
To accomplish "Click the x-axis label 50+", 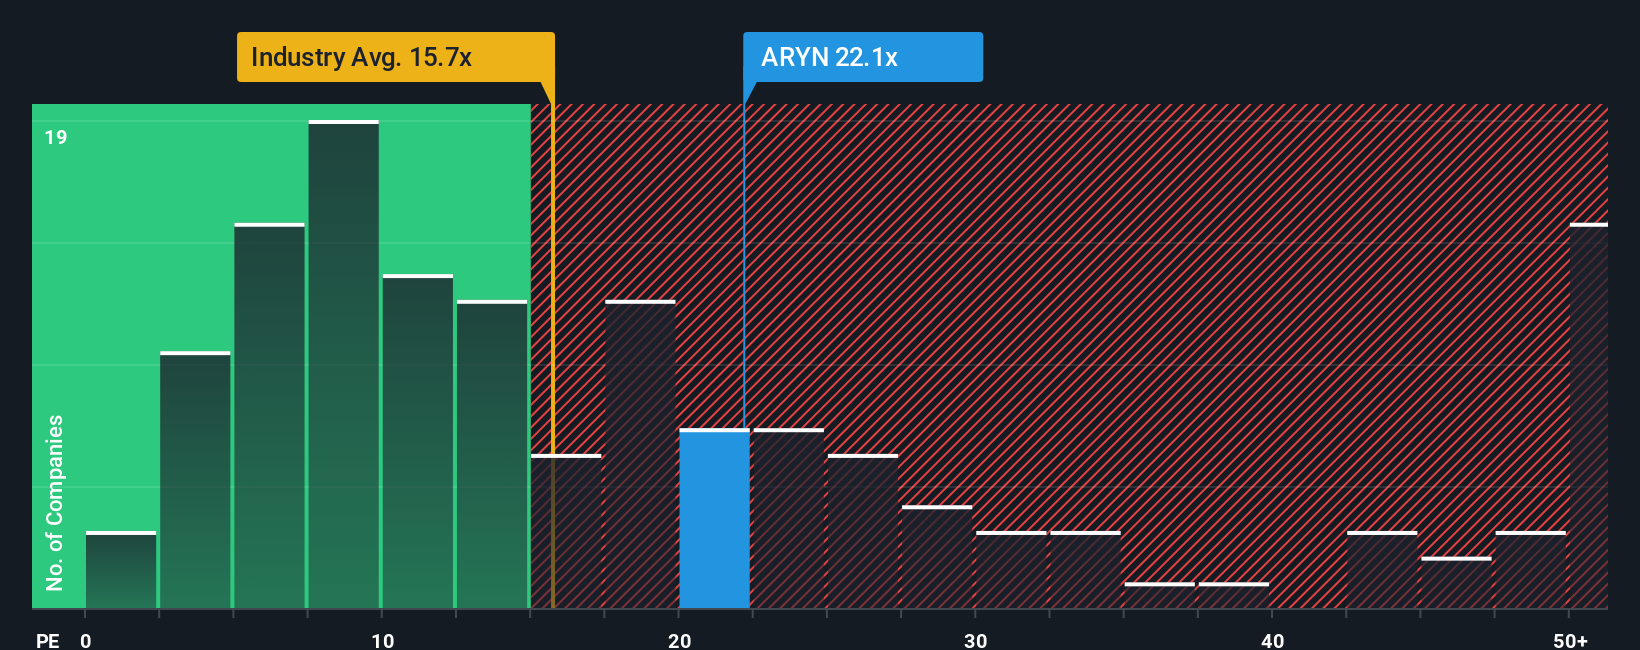I will click(1570, 640).
